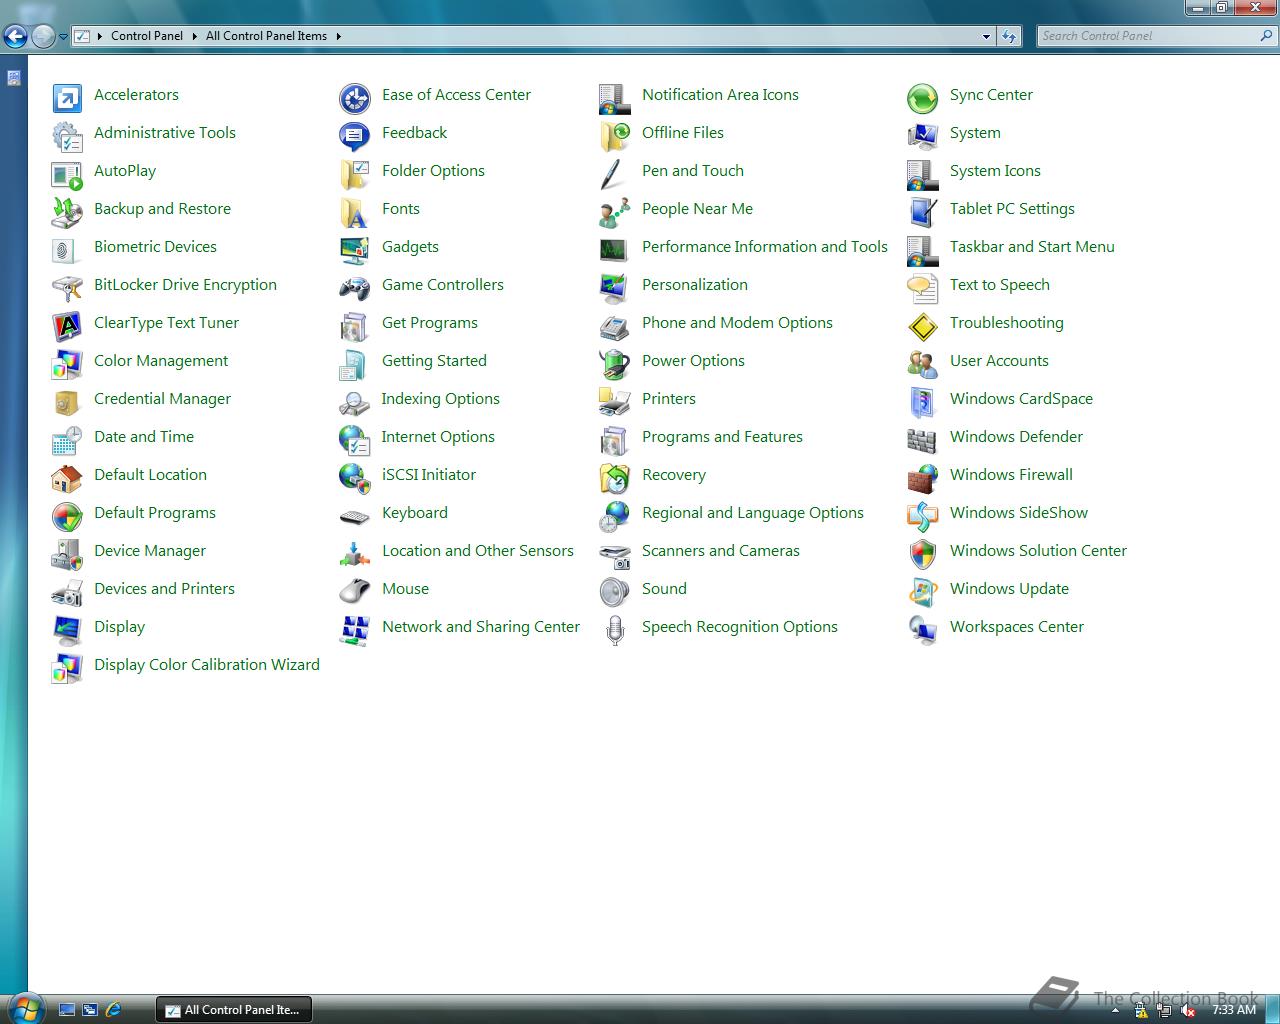Image resolution: width=1280 pixels, height=1024 pixels.
Task: Click the Windows Solution Center link
Action: pos(1038,551)
